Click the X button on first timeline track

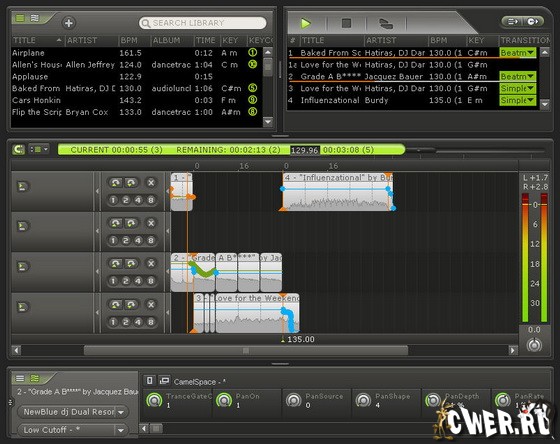click(151, 183)
